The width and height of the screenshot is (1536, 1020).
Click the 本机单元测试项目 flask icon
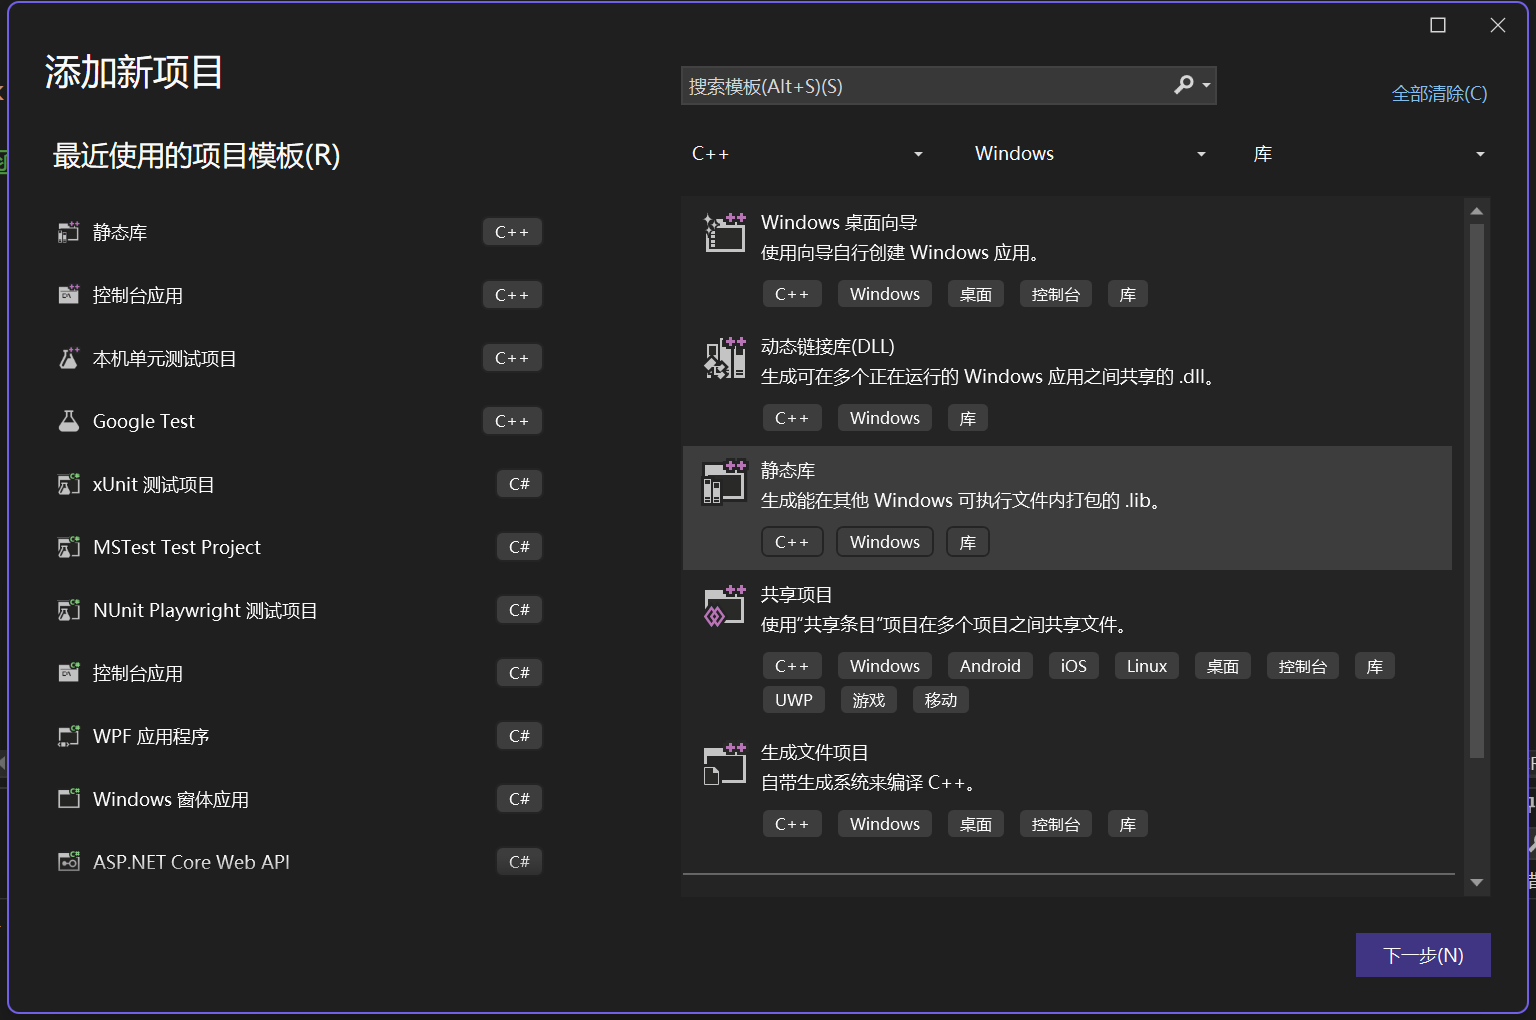(69, 358)
